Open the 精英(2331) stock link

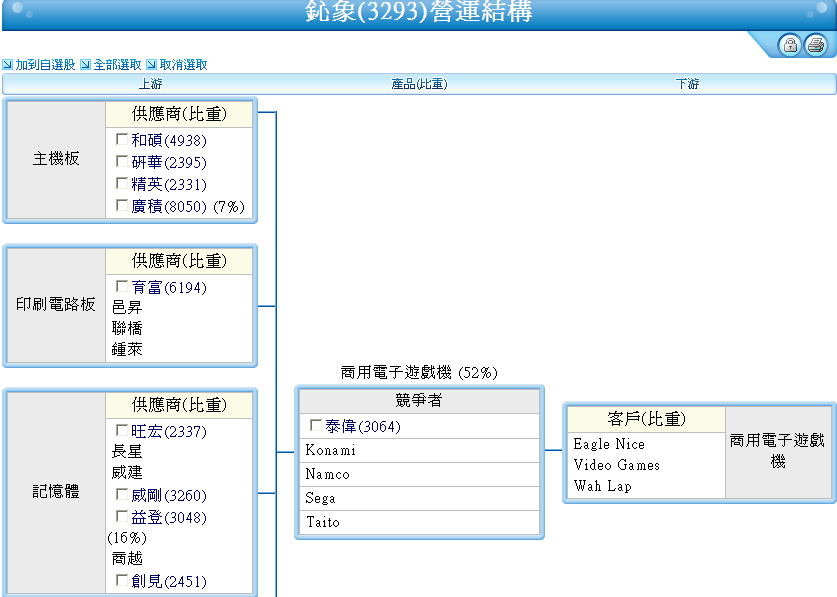pyautogui.click(x=169, y=185)
